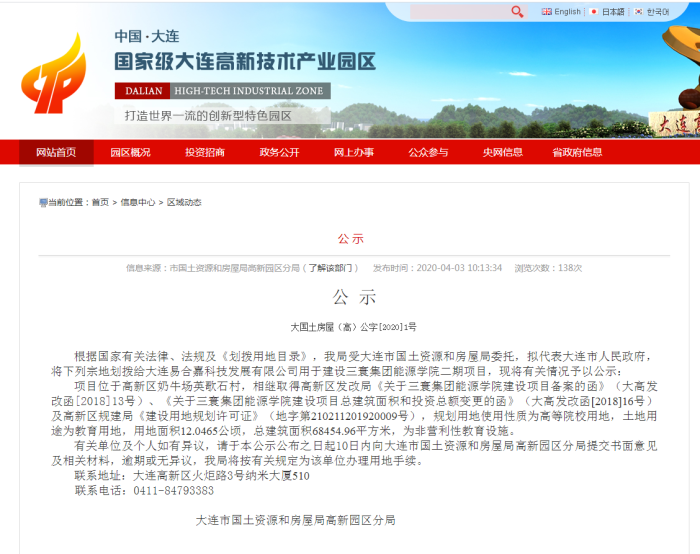Open the 央网信息 menu item
The height and width of the screenshot is (554, 700).
point(503,152)
